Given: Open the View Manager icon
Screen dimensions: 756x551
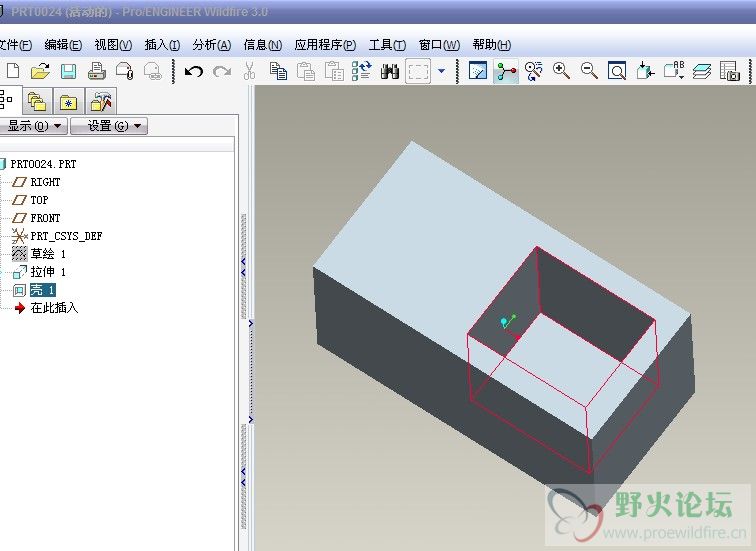Looking at the screenshot, I should coord(730,71).
